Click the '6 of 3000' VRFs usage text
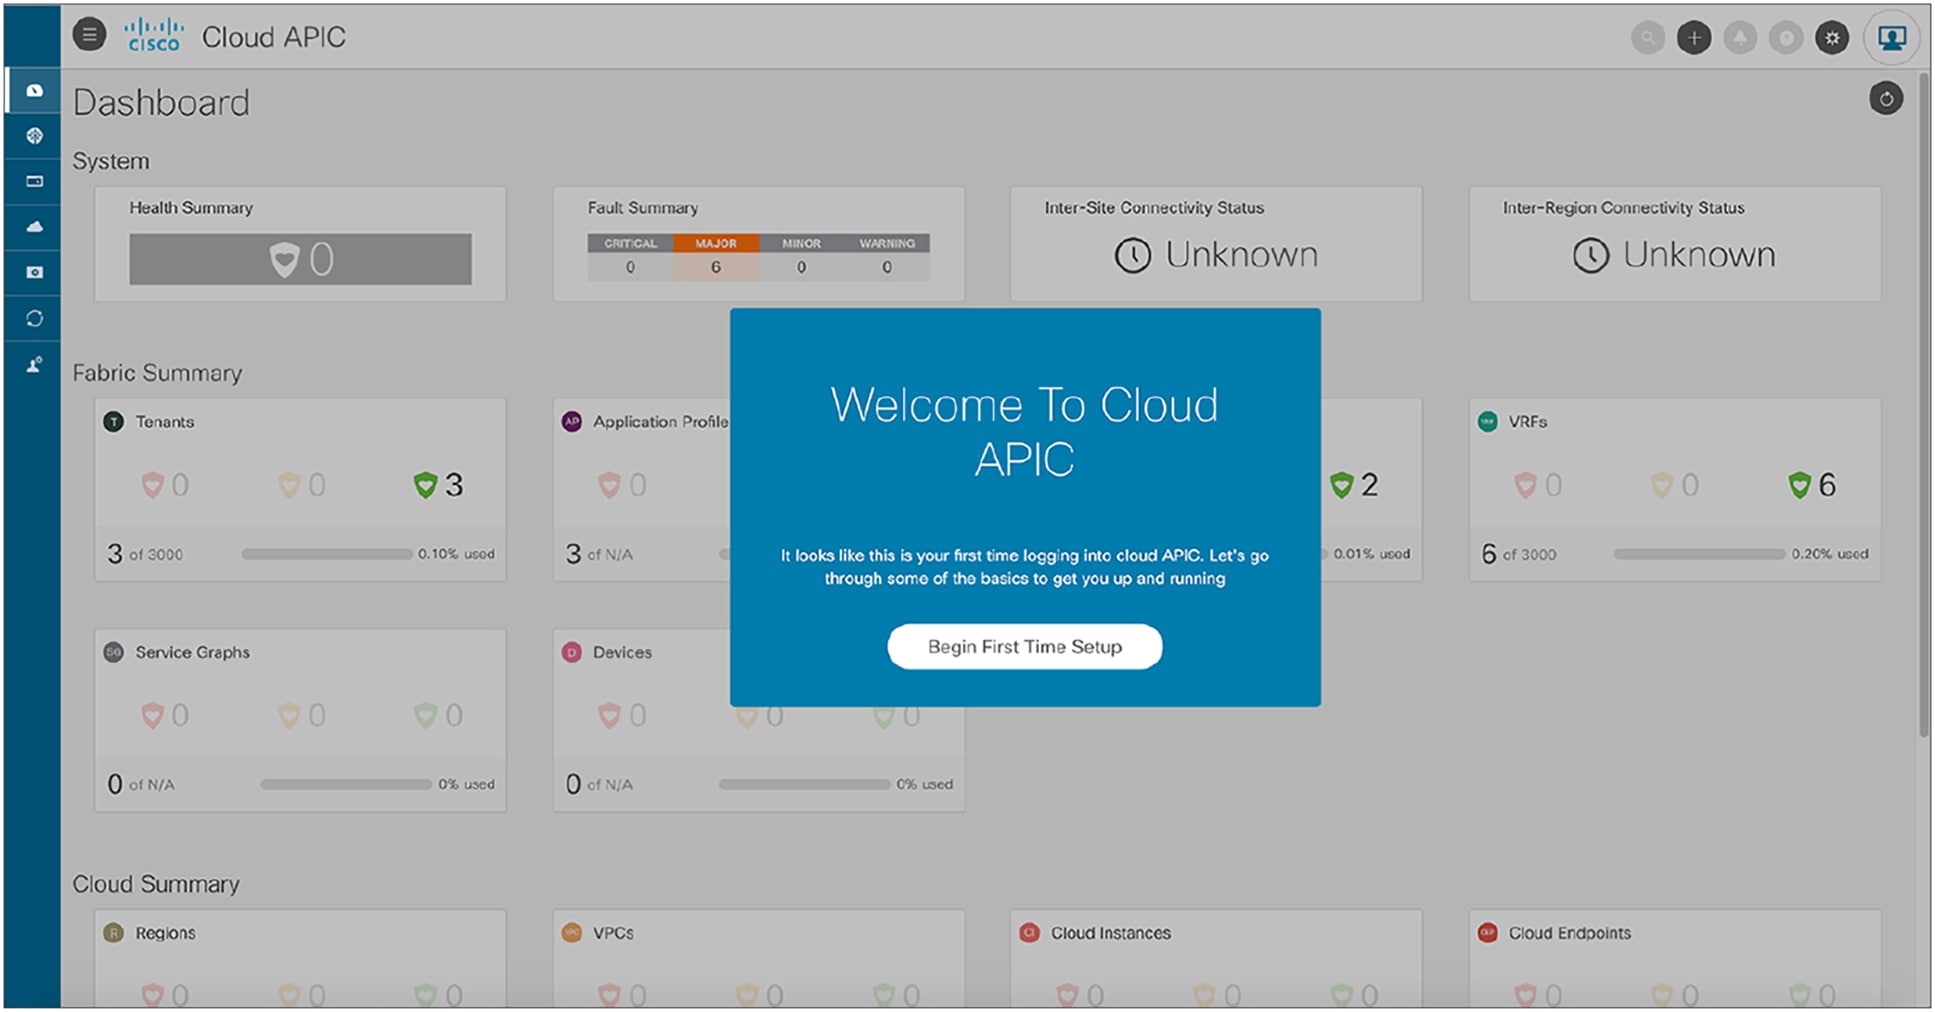This screenshot has width=1935, height=1012. point(1519,554)
